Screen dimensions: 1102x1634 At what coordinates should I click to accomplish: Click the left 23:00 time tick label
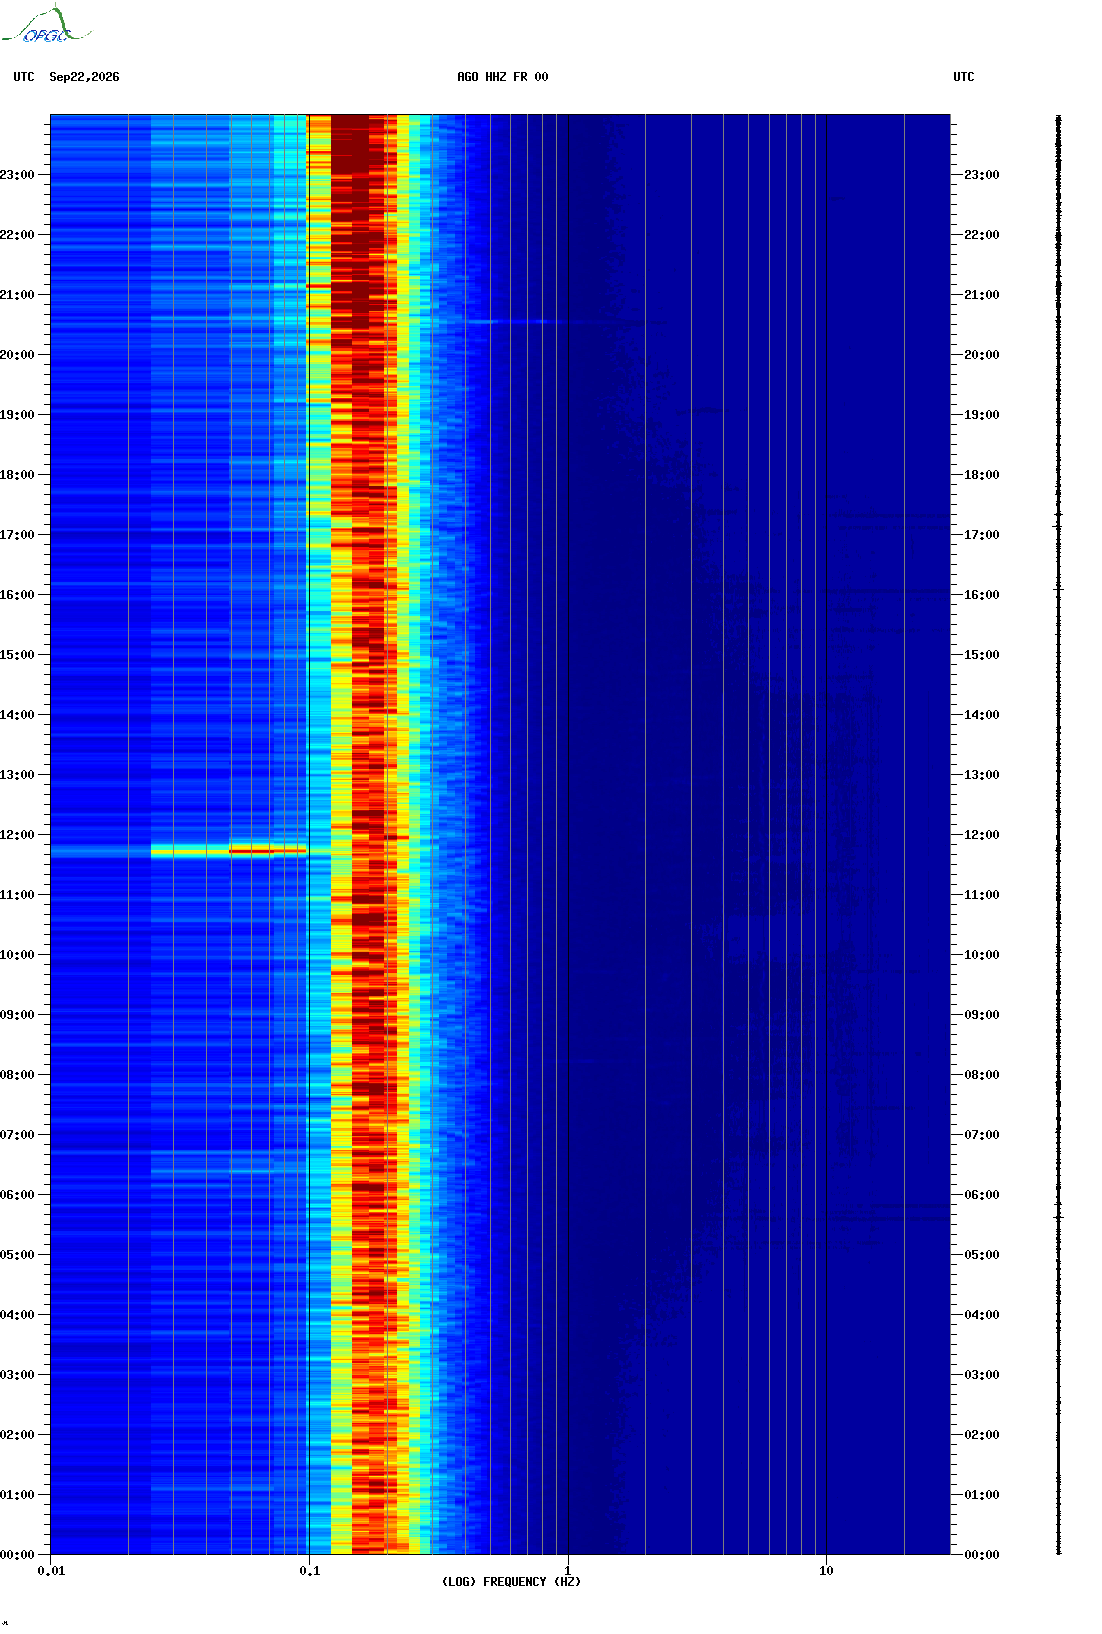pyautogui.click(x=17, y=175)
